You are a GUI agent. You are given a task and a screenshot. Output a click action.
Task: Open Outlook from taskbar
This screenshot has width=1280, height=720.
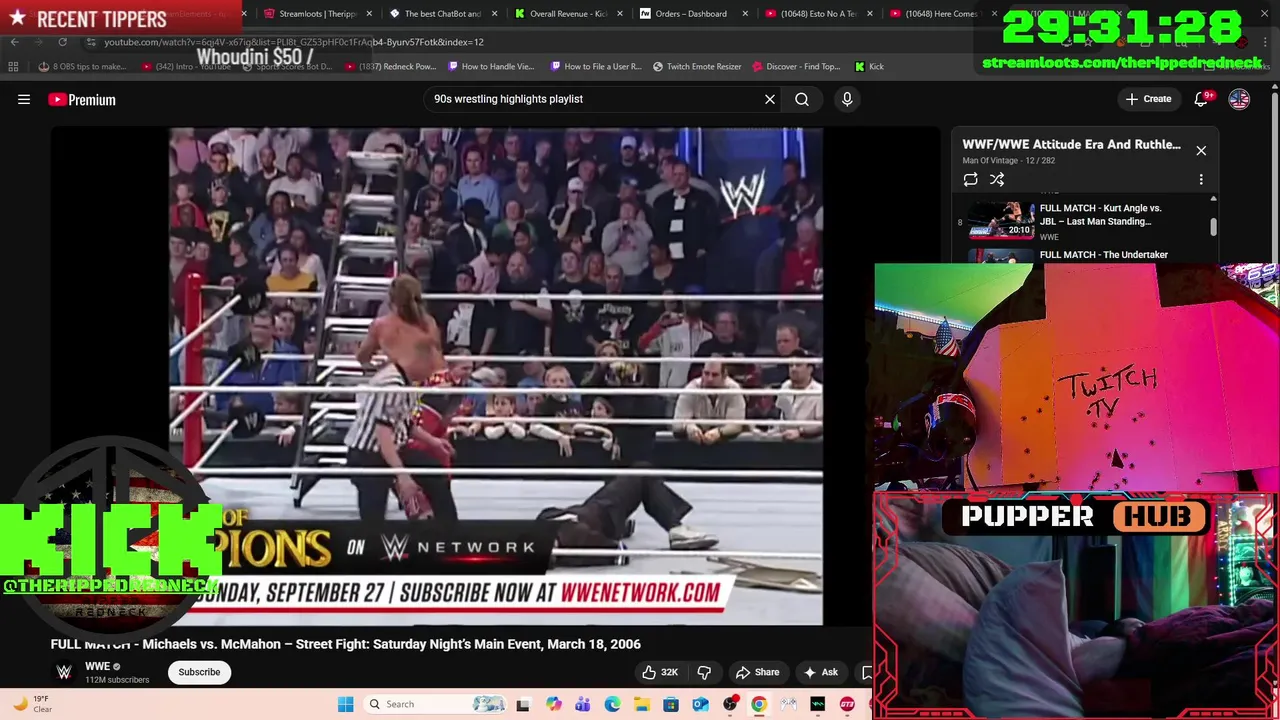click(x=700, y=704)
